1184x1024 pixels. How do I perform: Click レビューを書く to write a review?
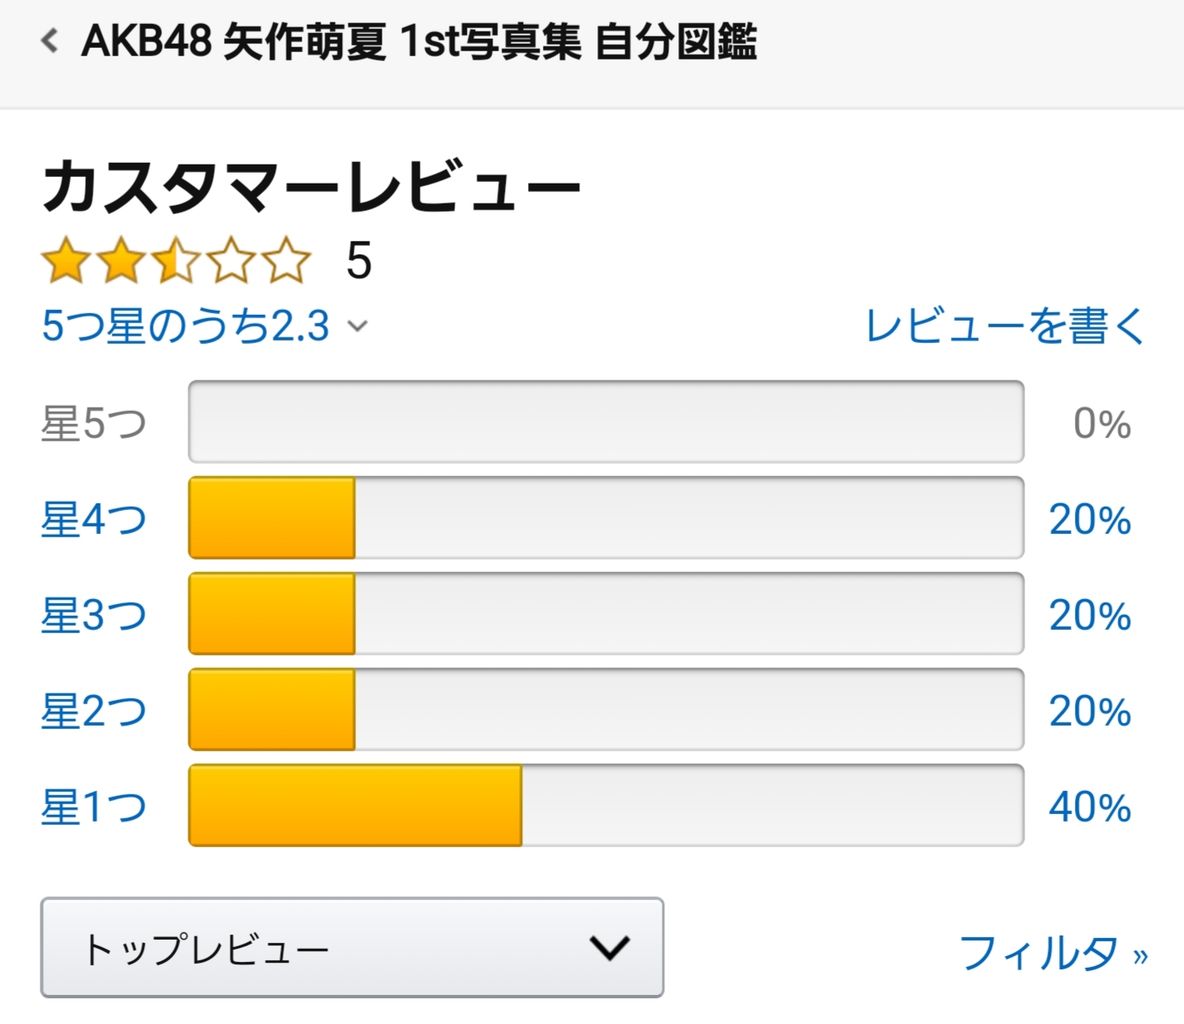point(1004,325)
